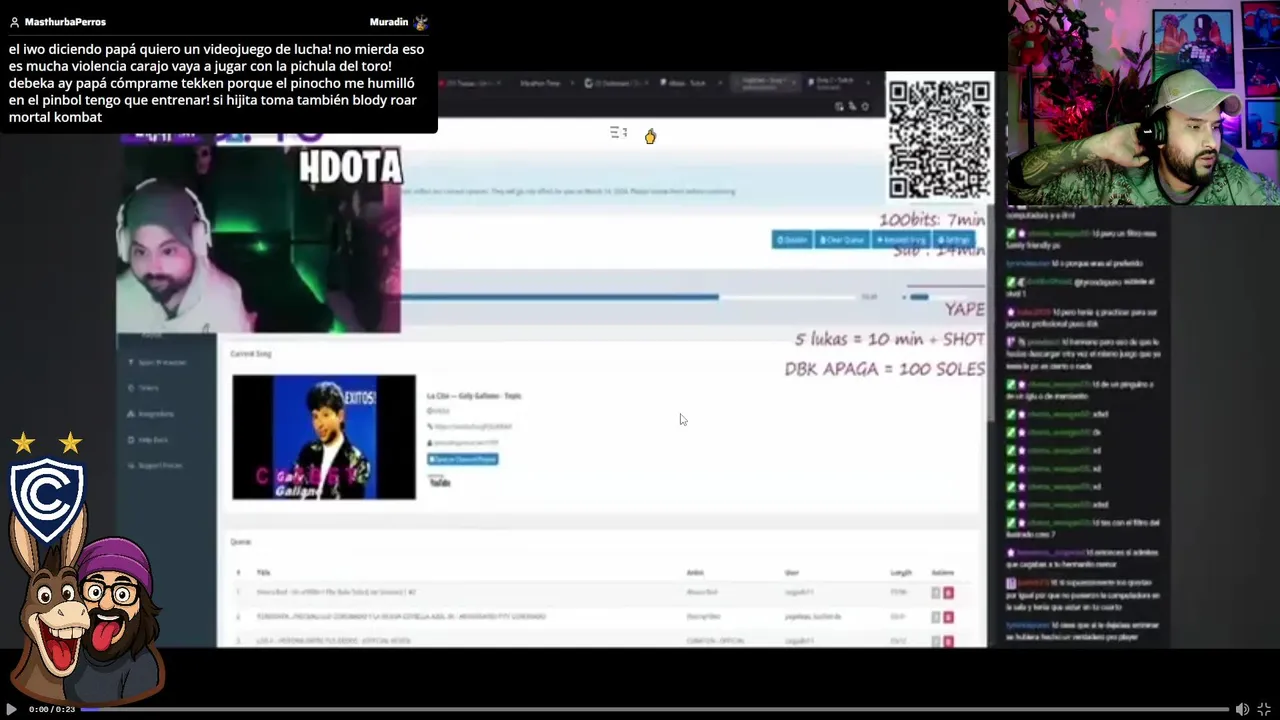Screen dimensions: 1280x720
Task: Switch to the Marathon Timer browser tab
Action: (x=540, y=83)
